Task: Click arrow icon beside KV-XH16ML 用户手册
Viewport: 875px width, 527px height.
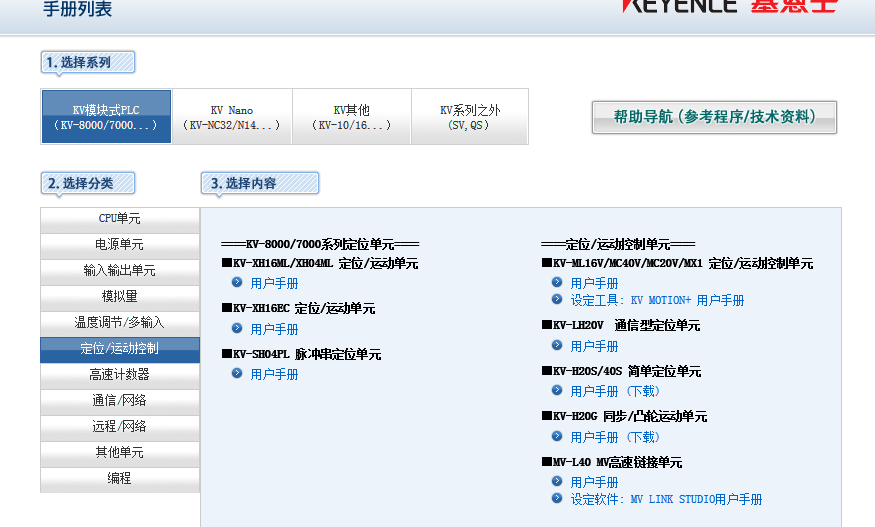Action: (x=237, y=282)
